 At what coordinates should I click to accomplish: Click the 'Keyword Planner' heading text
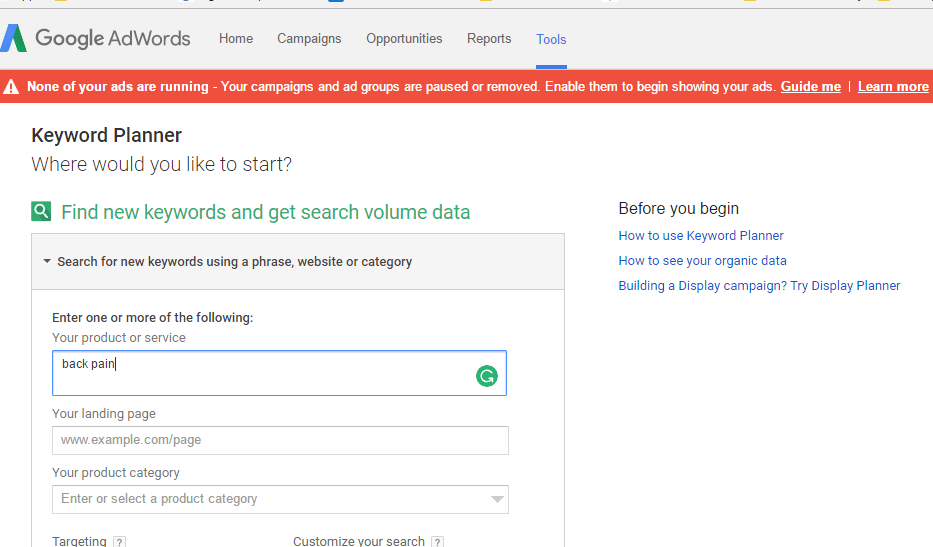point(107,135)
